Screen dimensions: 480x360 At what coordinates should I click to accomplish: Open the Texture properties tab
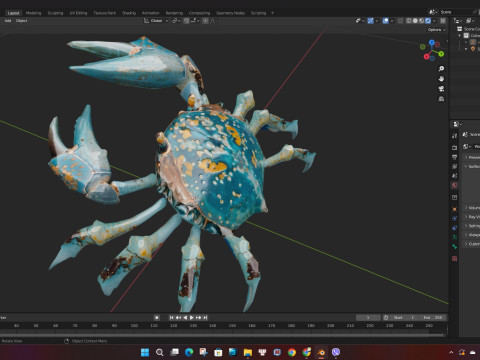(x=454, y=258)
